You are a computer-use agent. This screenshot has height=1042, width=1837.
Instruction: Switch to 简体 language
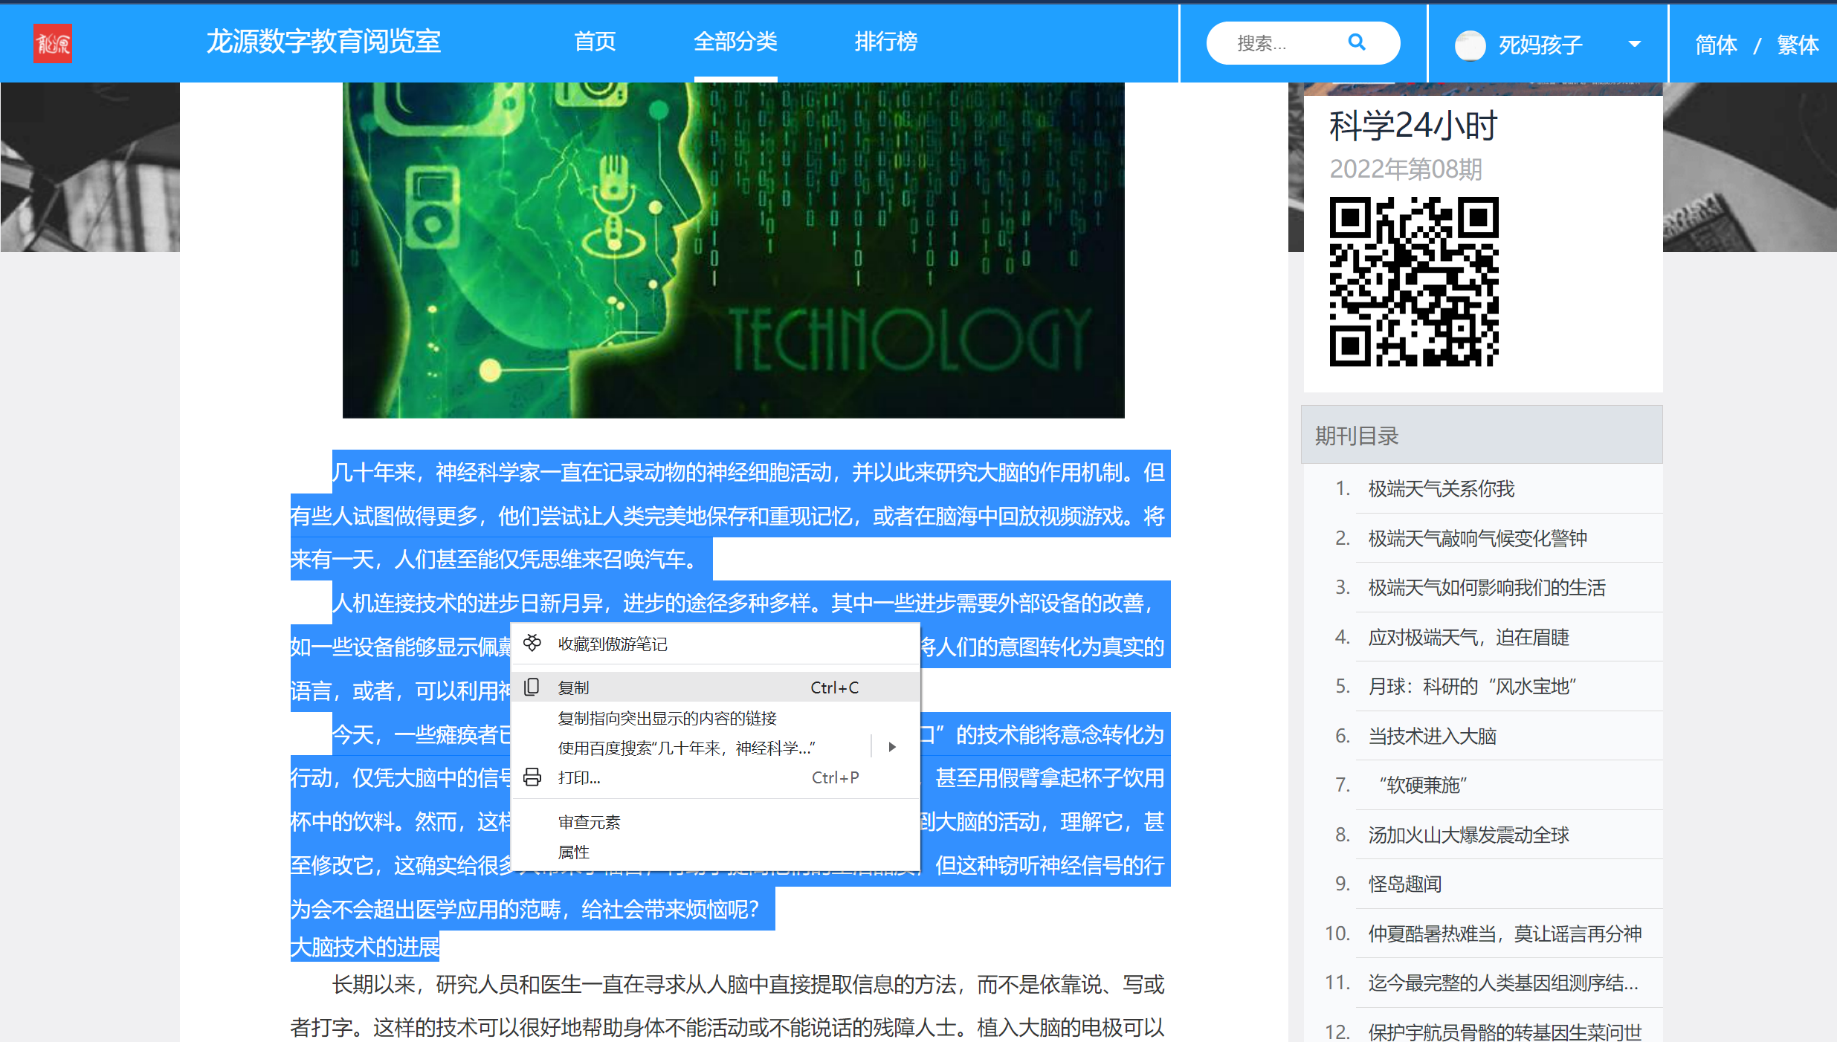point(1716,45)
